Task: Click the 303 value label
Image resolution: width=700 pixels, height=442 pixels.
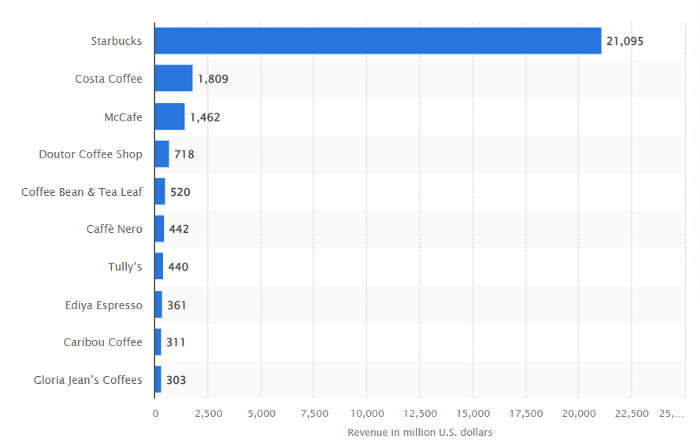Action: tap(176, 380)
